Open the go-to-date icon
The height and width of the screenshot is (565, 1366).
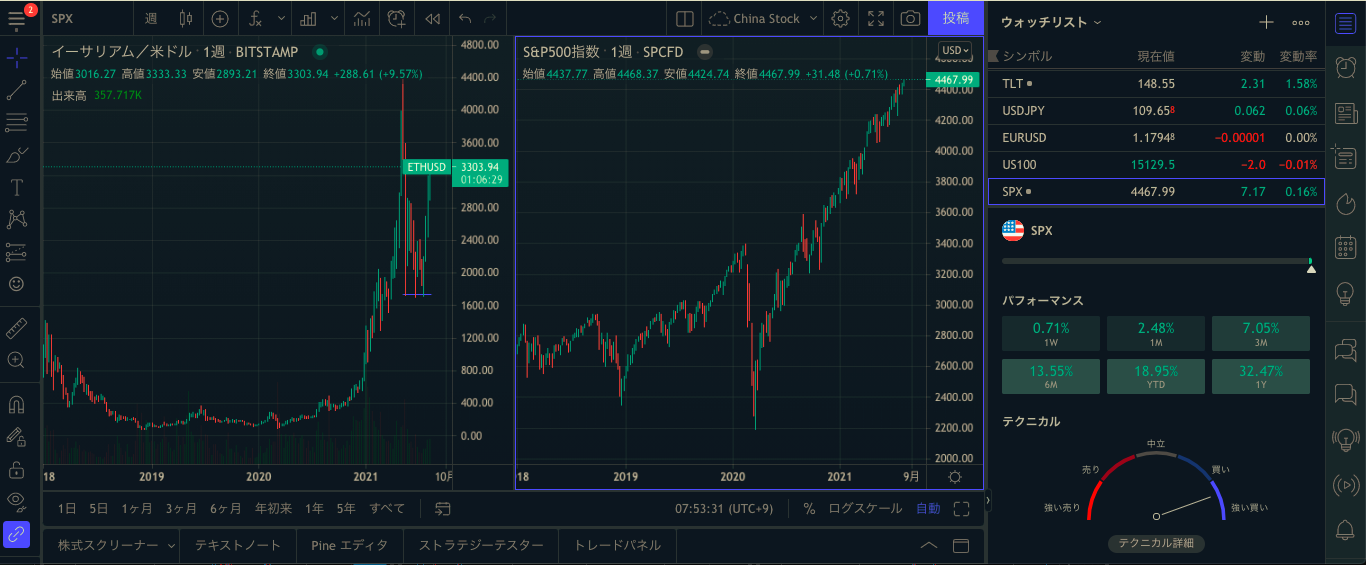[443, 508]
